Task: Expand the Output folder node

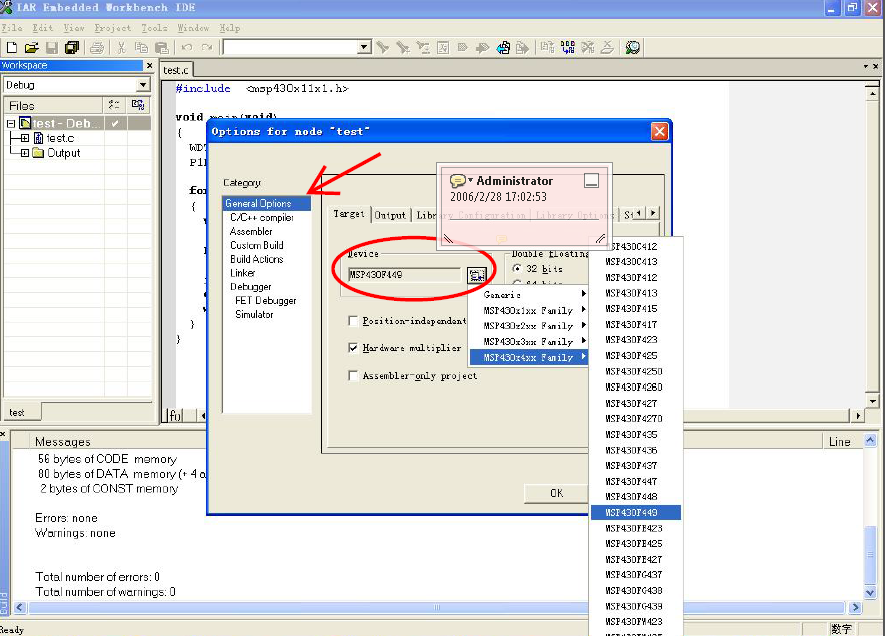Action: (x=25, y=153)
